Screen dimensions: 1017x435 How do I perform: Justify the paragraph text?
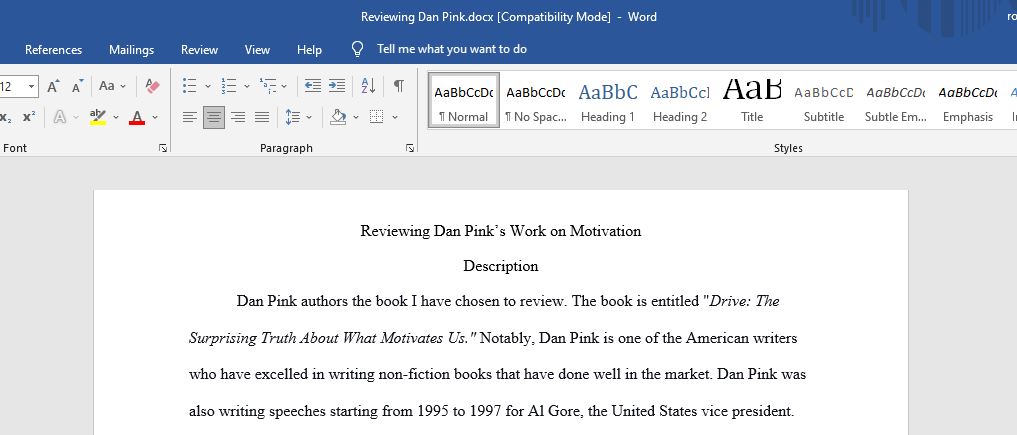point(262,117)
